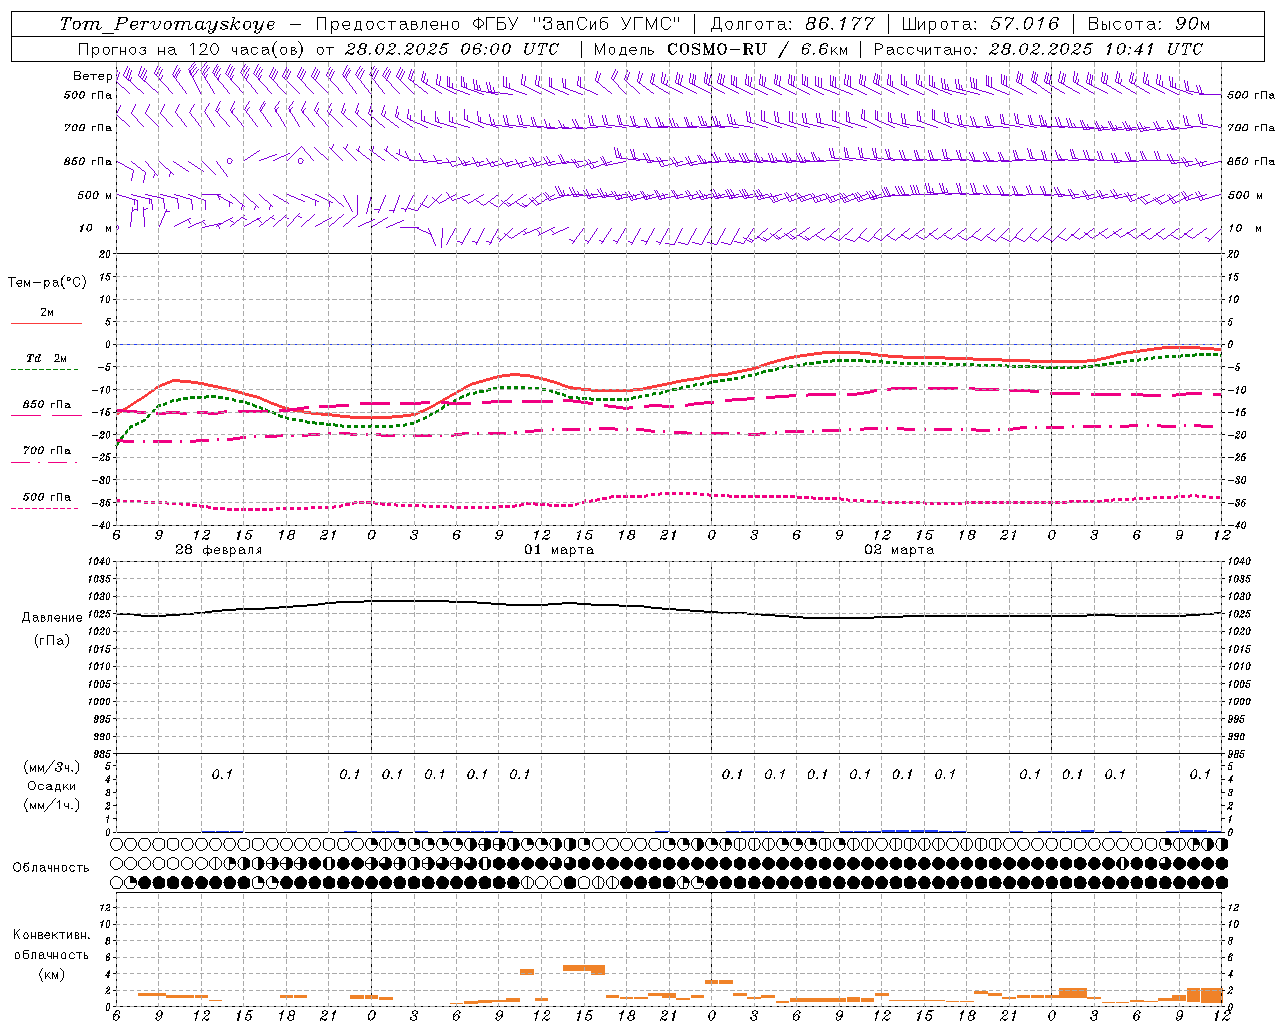The height and width of the screenshot is (1024, 1280).
Task: Select the Давление pressure panel label
Action: coord(52,617)
